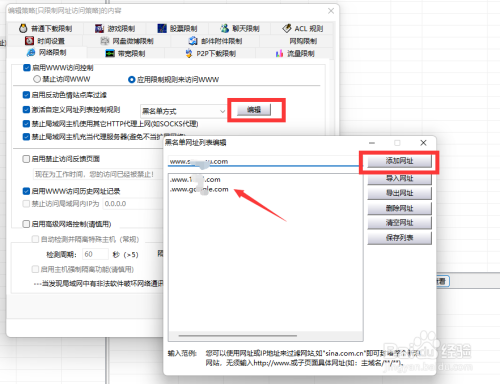Screen dimensions: 500x384
Task: Toggle 禁止局域网主机充当代理服务器 checkbox
Action: point(26,137)
